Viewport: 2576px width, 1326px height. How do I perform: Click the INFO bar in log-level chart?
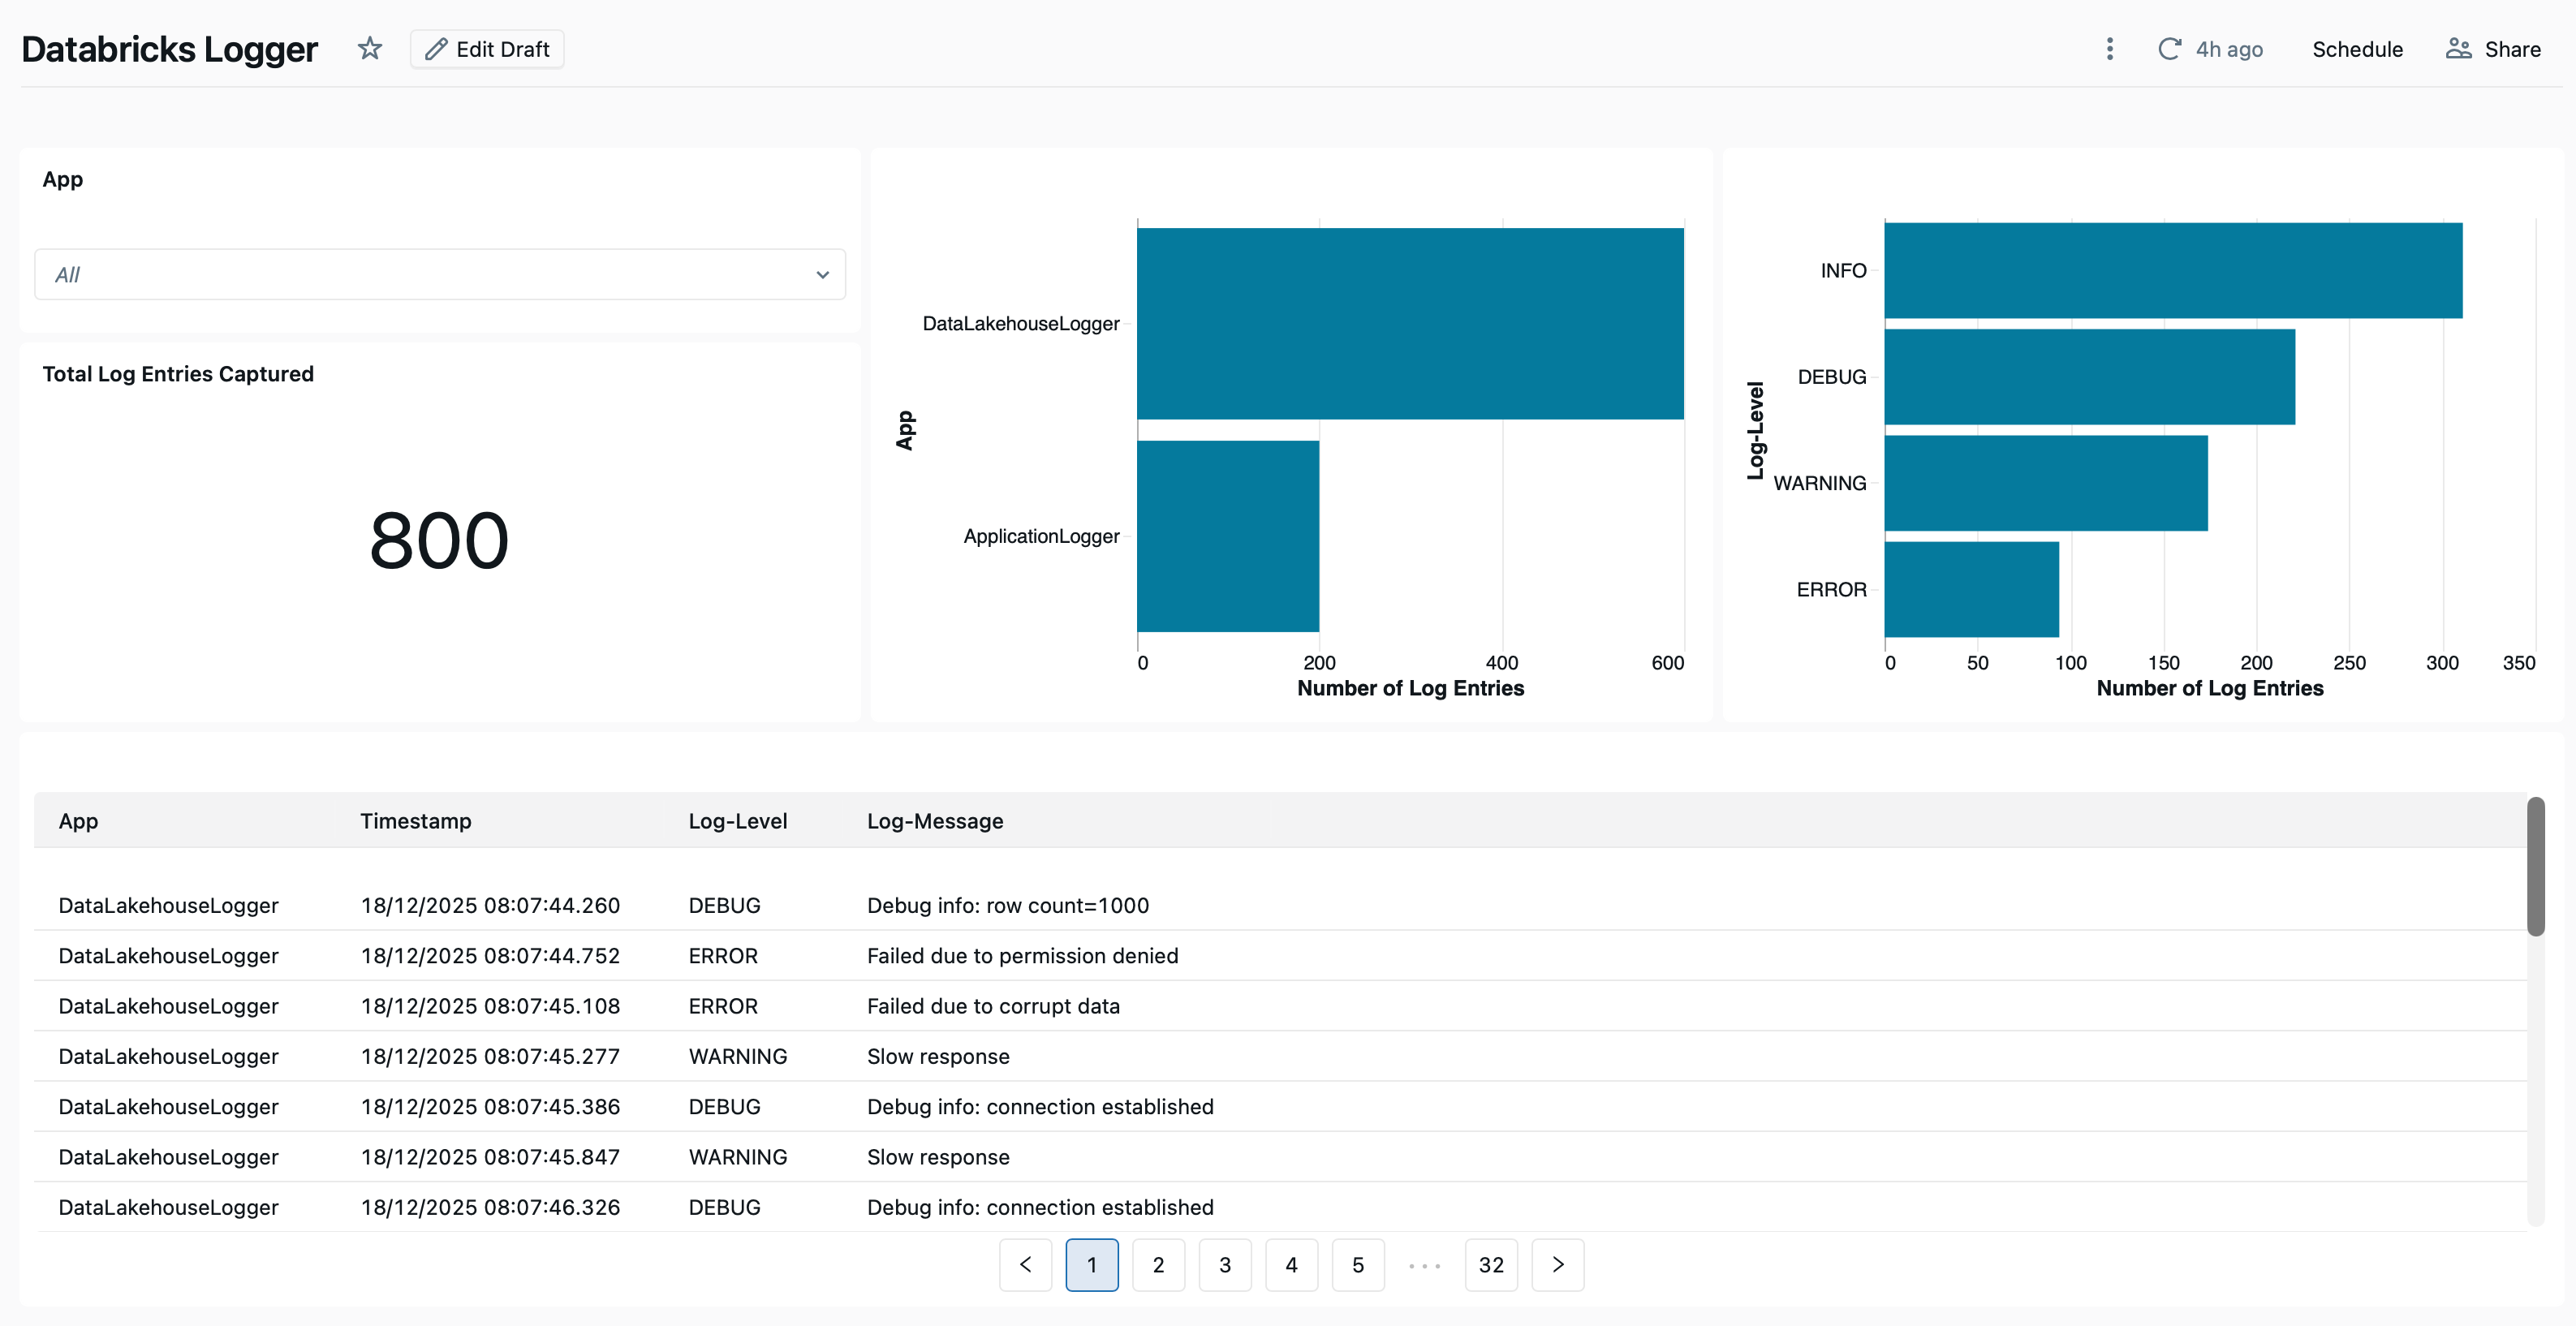2172,270
